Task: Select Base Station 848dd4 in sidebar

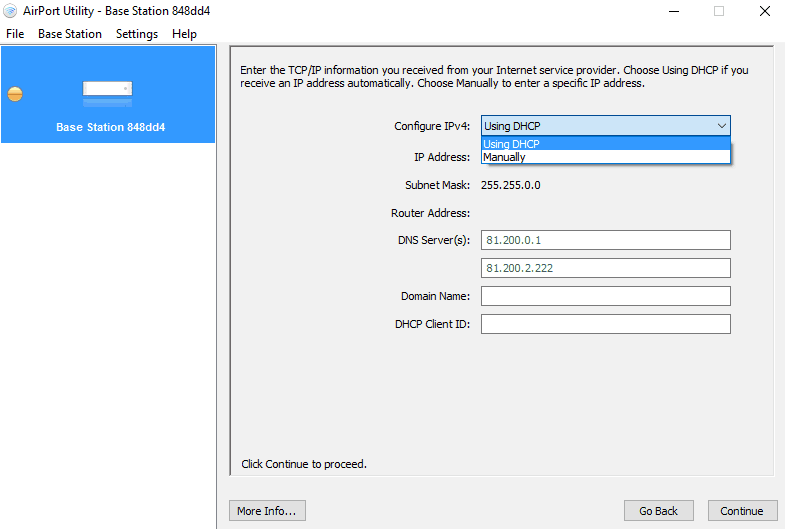Action: [x=108, y=94]
